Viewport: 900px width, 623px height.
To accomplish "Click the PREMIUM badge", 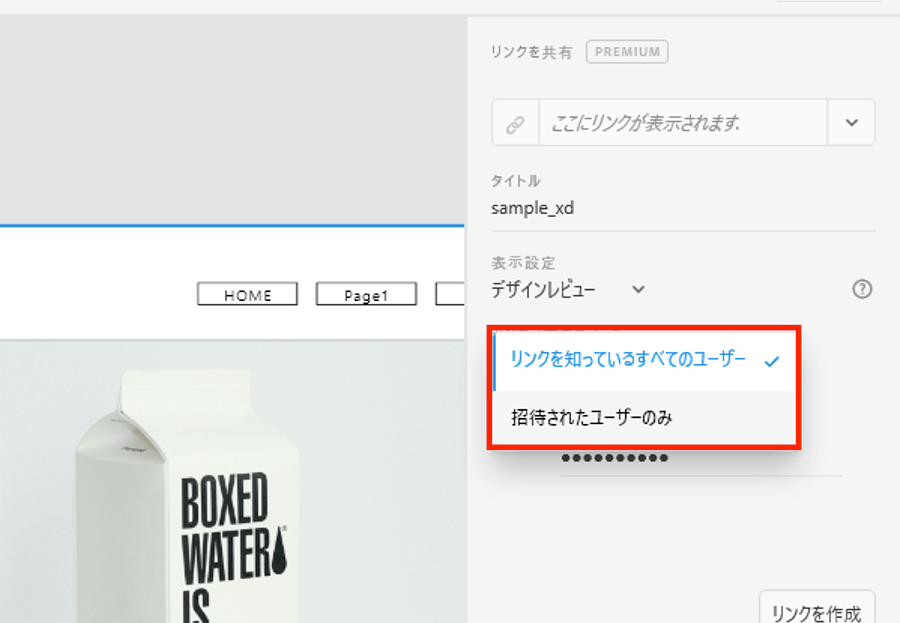I will pos(627,52).
